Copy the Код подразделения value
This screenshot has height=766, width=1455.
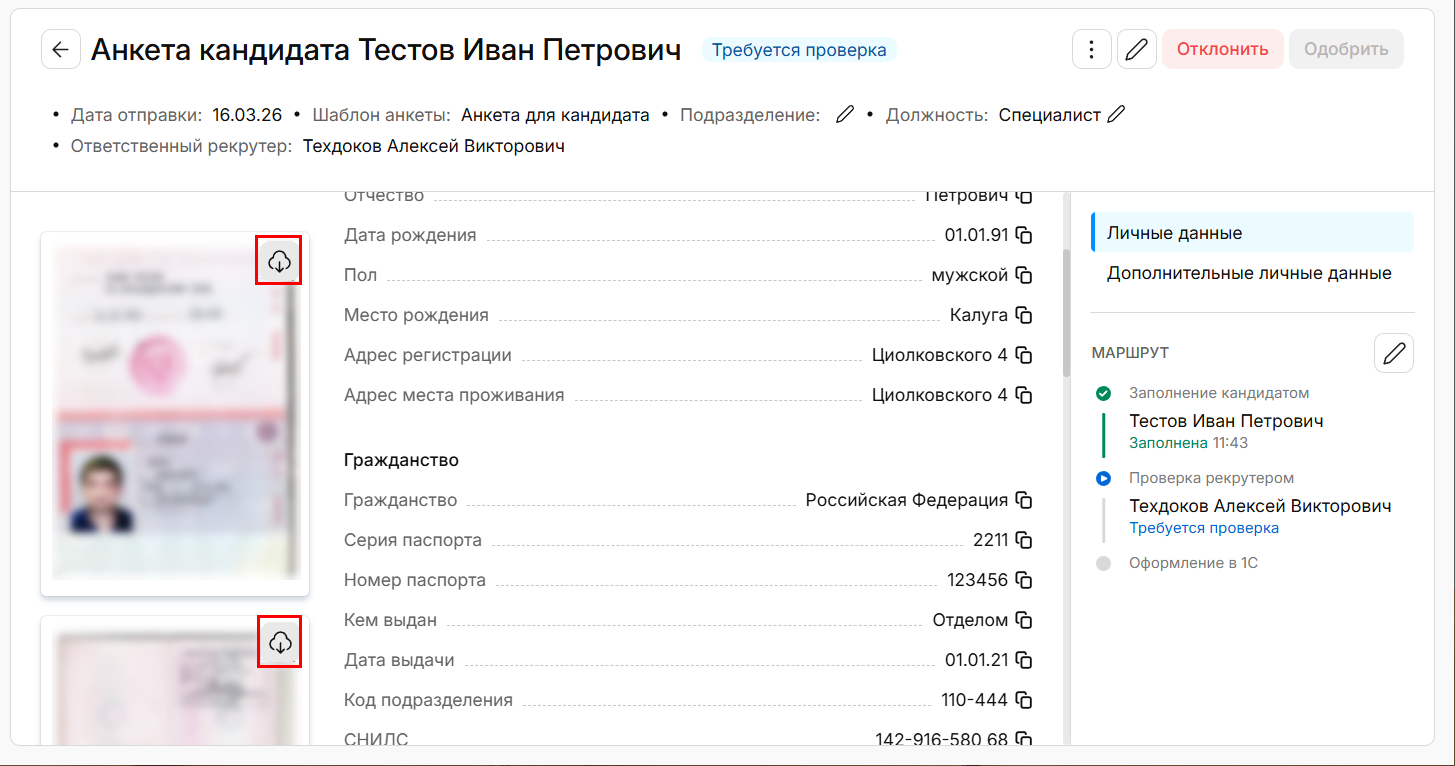[x=1024, y=700]
